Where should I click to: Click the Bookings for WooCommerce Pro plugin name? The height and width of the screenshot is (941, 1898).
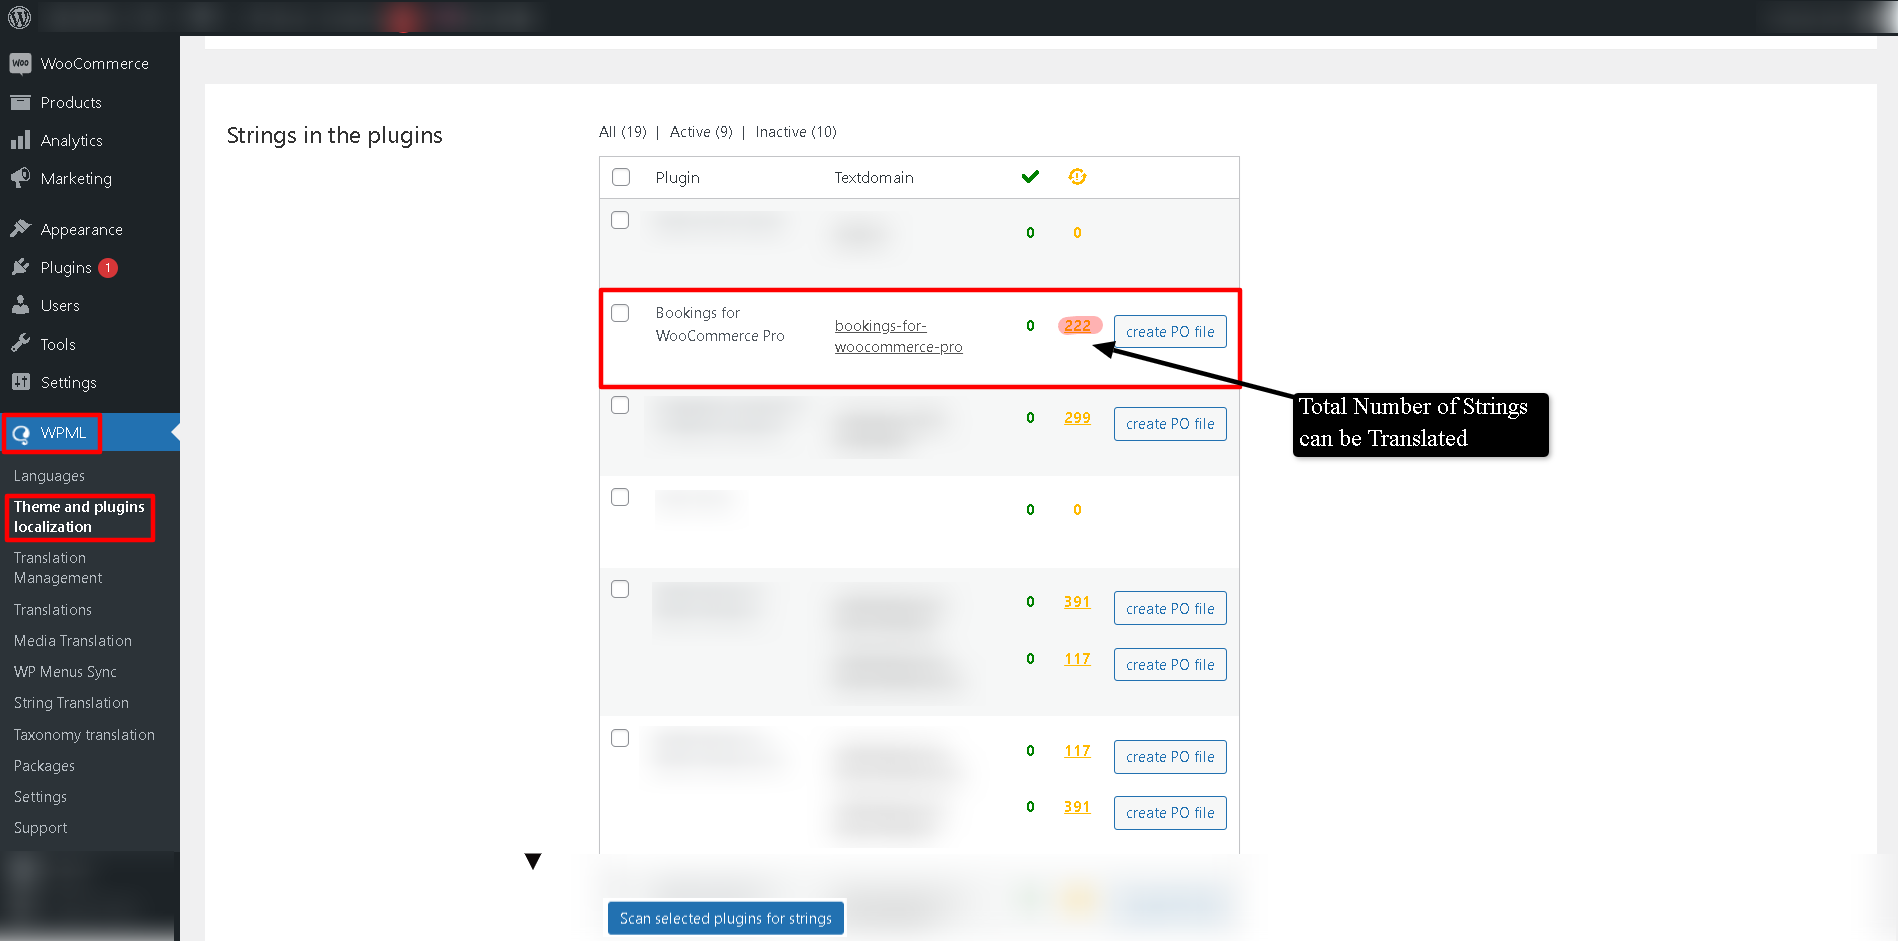720,324
